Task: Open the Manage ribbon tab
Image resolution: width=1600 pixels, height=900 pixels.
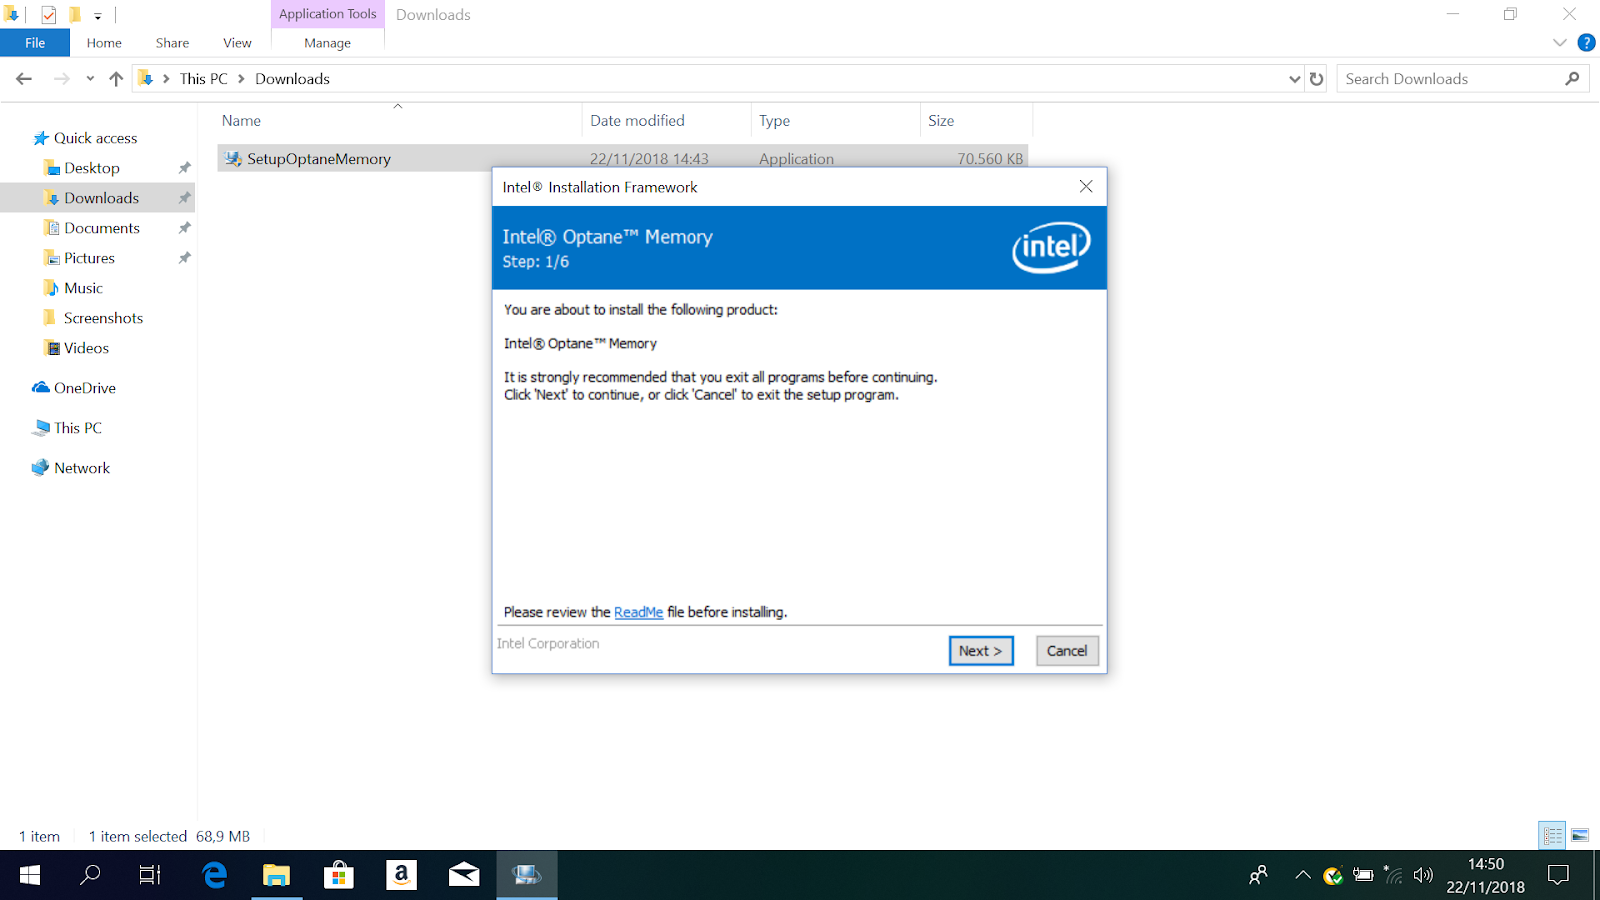Action: pos(327,43)
